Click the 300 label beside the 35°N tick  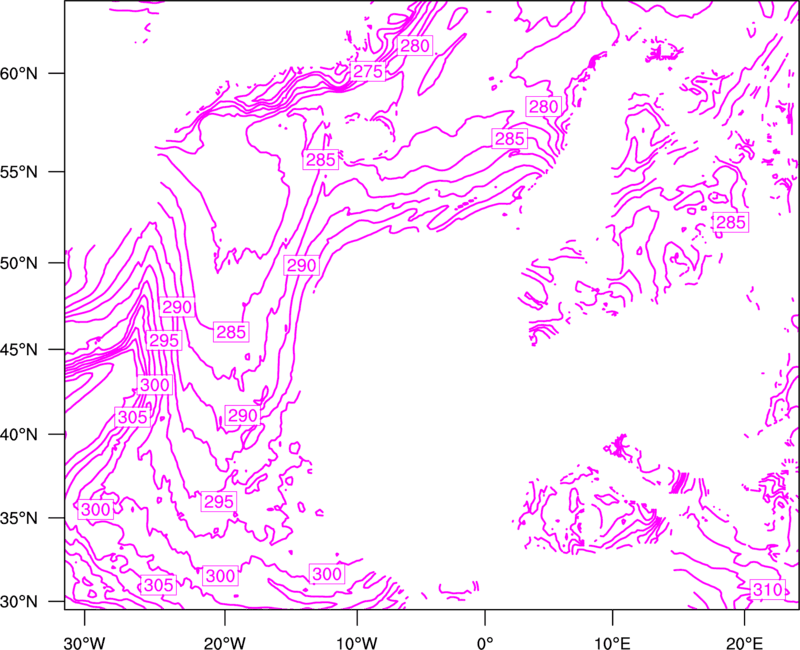[x=95, y=509]
